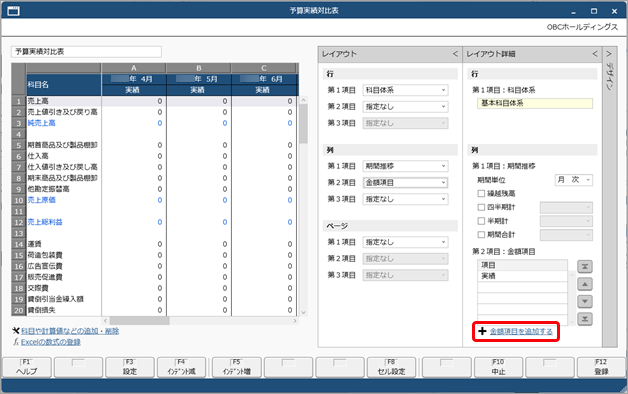This screenshot has width=628, height=394.
Task: Enable the 四半期計 checkbox
Action: (481, 207)
